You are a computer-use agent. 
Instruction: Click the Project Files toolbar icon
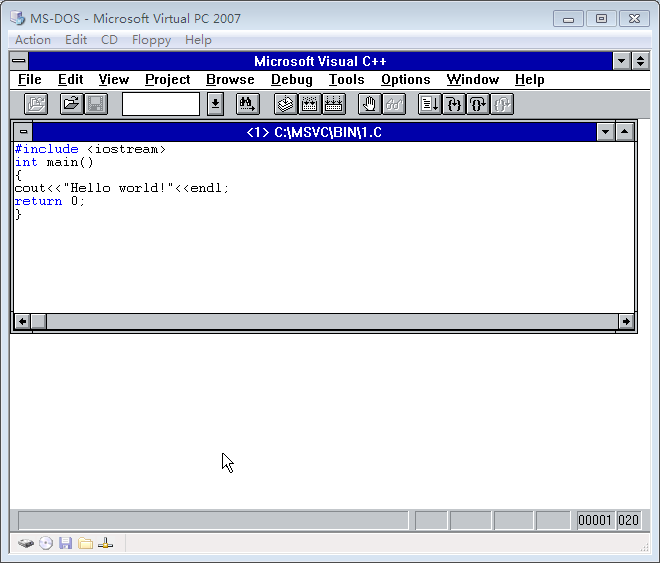(x=36, y=104)
